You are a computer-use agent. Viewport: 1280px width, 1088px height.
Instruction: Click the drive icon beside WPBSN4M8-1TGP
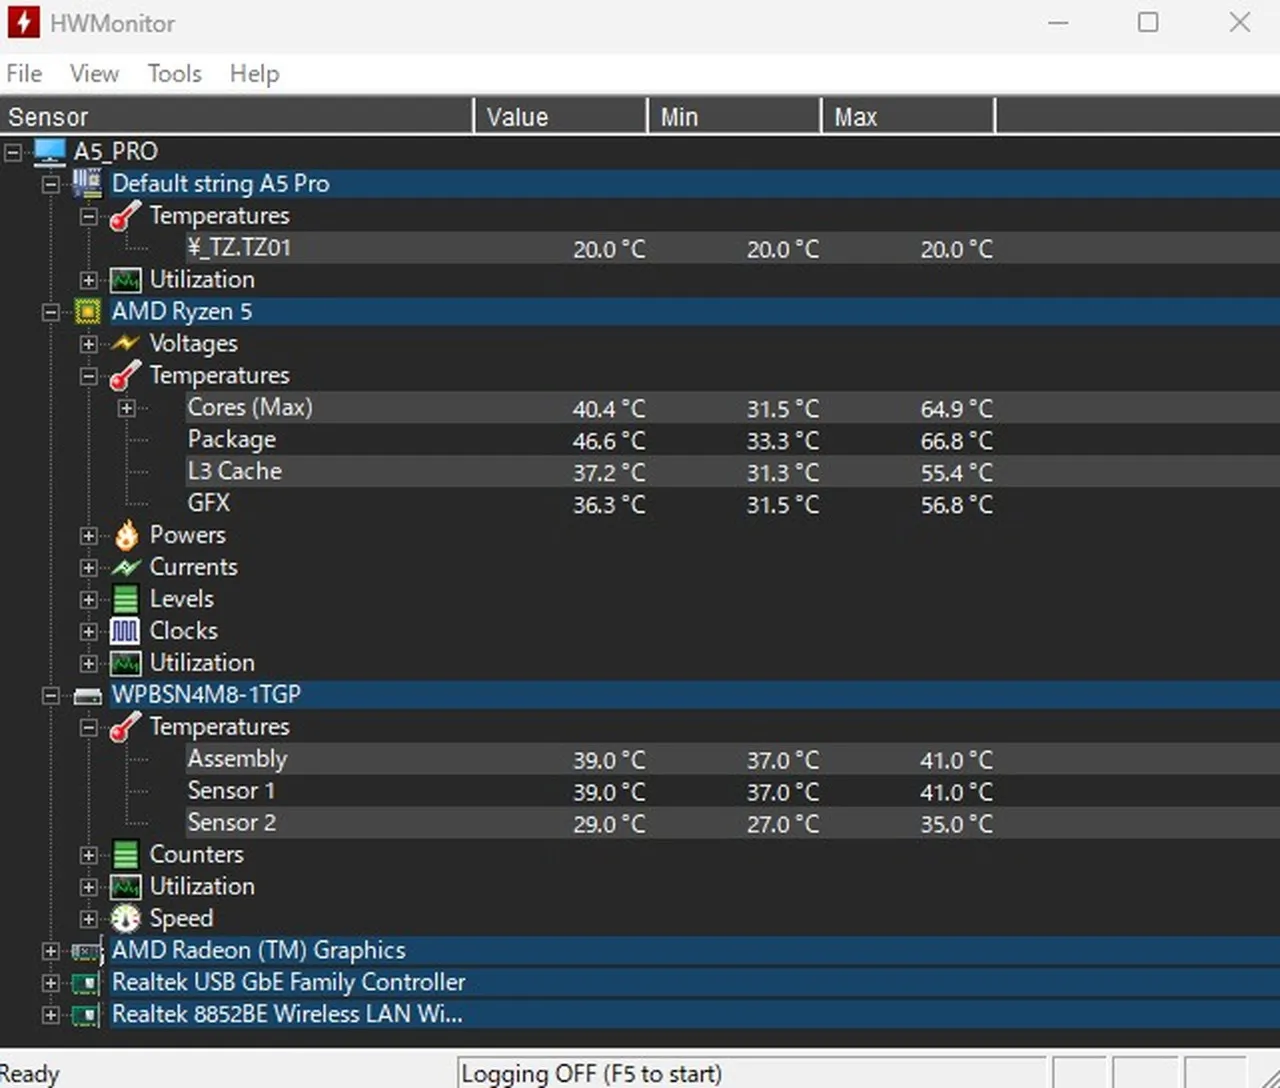click(88, 696)
